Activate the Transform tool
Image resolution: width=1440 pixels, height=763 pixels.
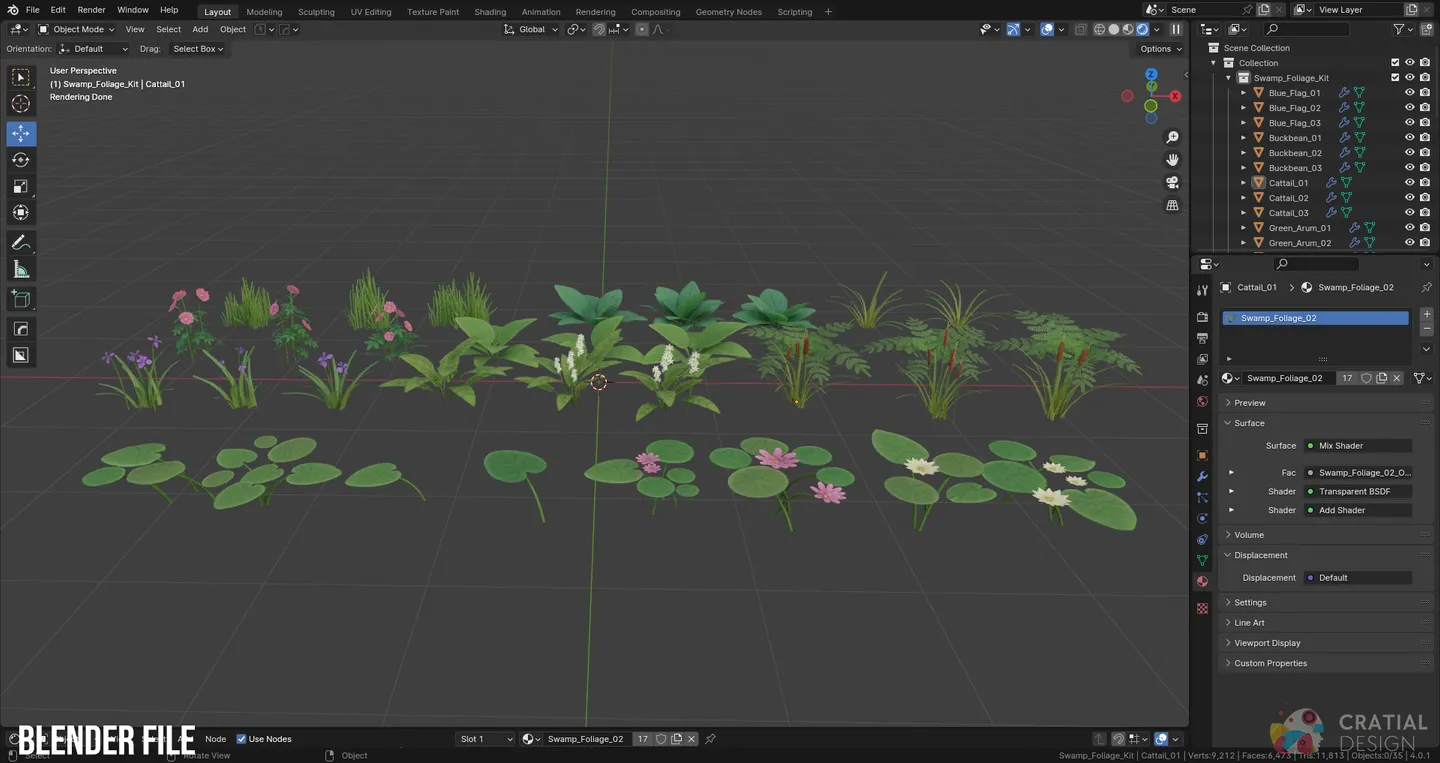(x=21, y=212)
